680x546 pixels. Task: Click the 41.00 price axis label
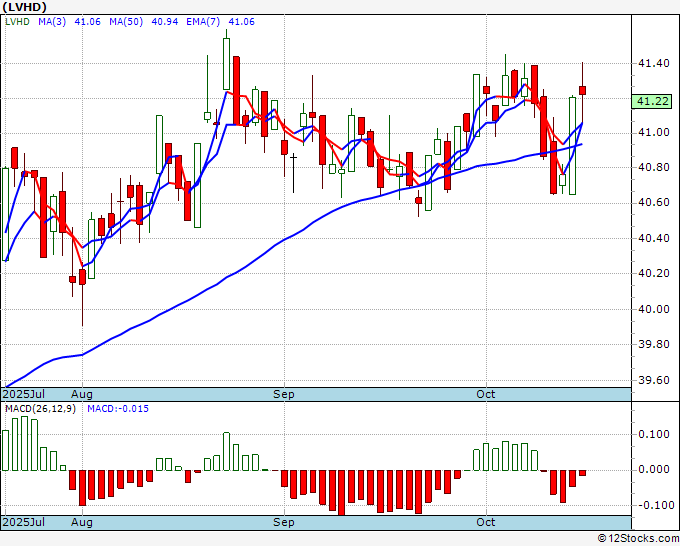click(654, 132)
